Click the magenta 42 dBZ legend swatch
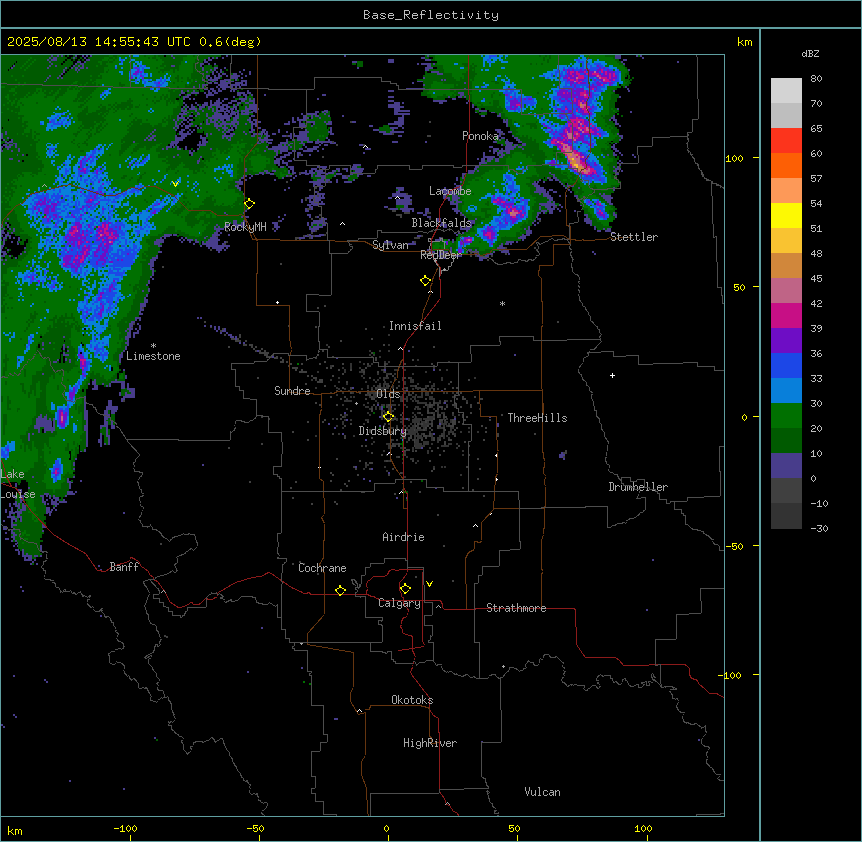This screenshot has width=862, height=842. tap(786, 315)
